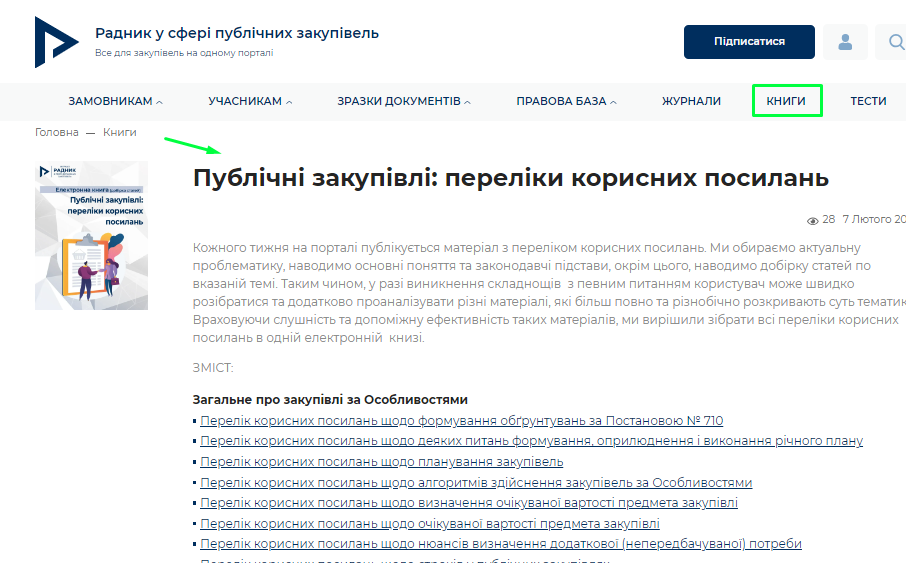This screenshot has width=906, height=563.
Task: Expand the ЗРАЗКИ ДОКУМЕНТІВ dropdown menu
Action: click(403, 101)
